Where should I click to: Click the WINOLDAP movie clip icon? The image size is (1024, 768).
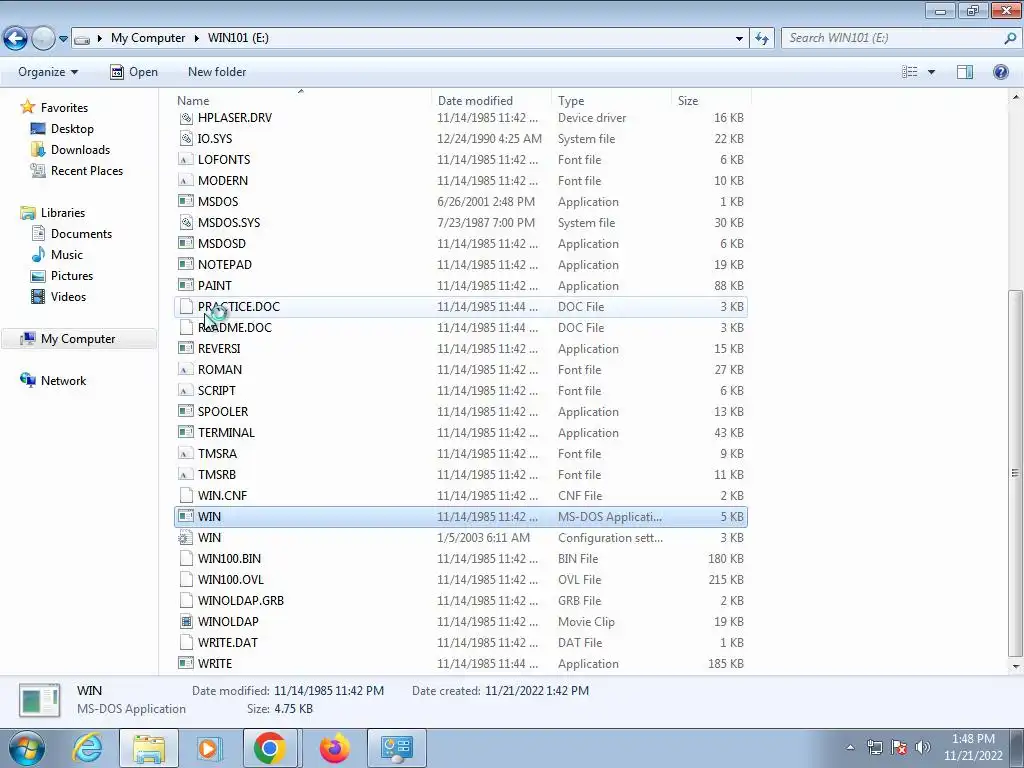pyautogui.click(x=186, y=622)
